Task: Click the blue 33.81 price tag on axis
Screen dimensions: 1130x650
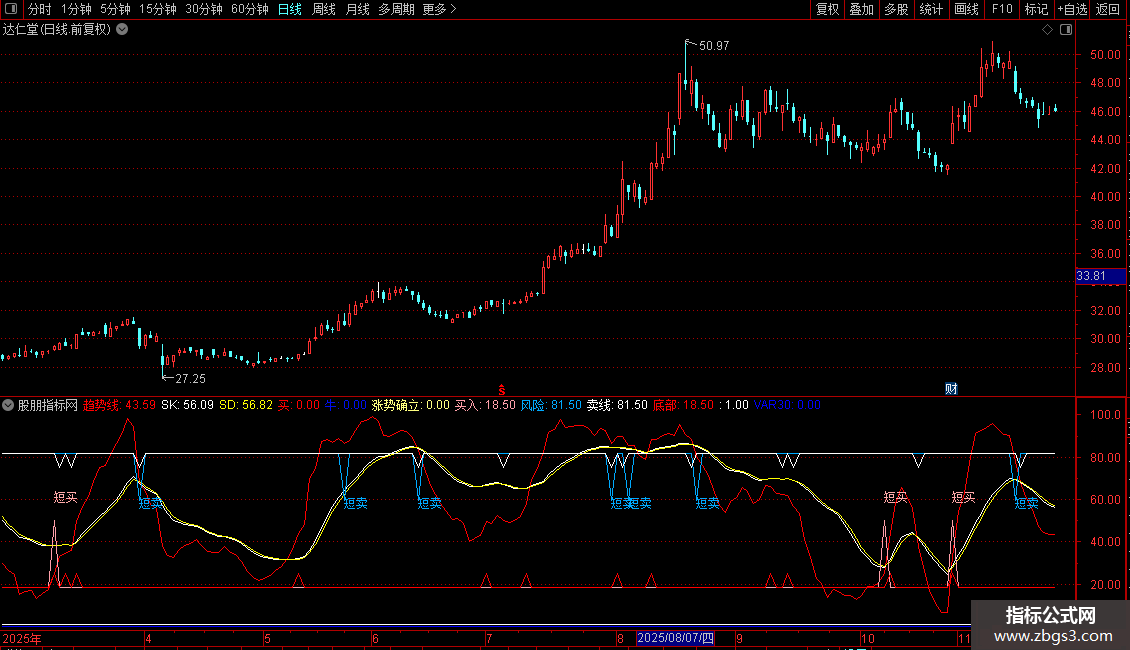Action: (1100, 276)
